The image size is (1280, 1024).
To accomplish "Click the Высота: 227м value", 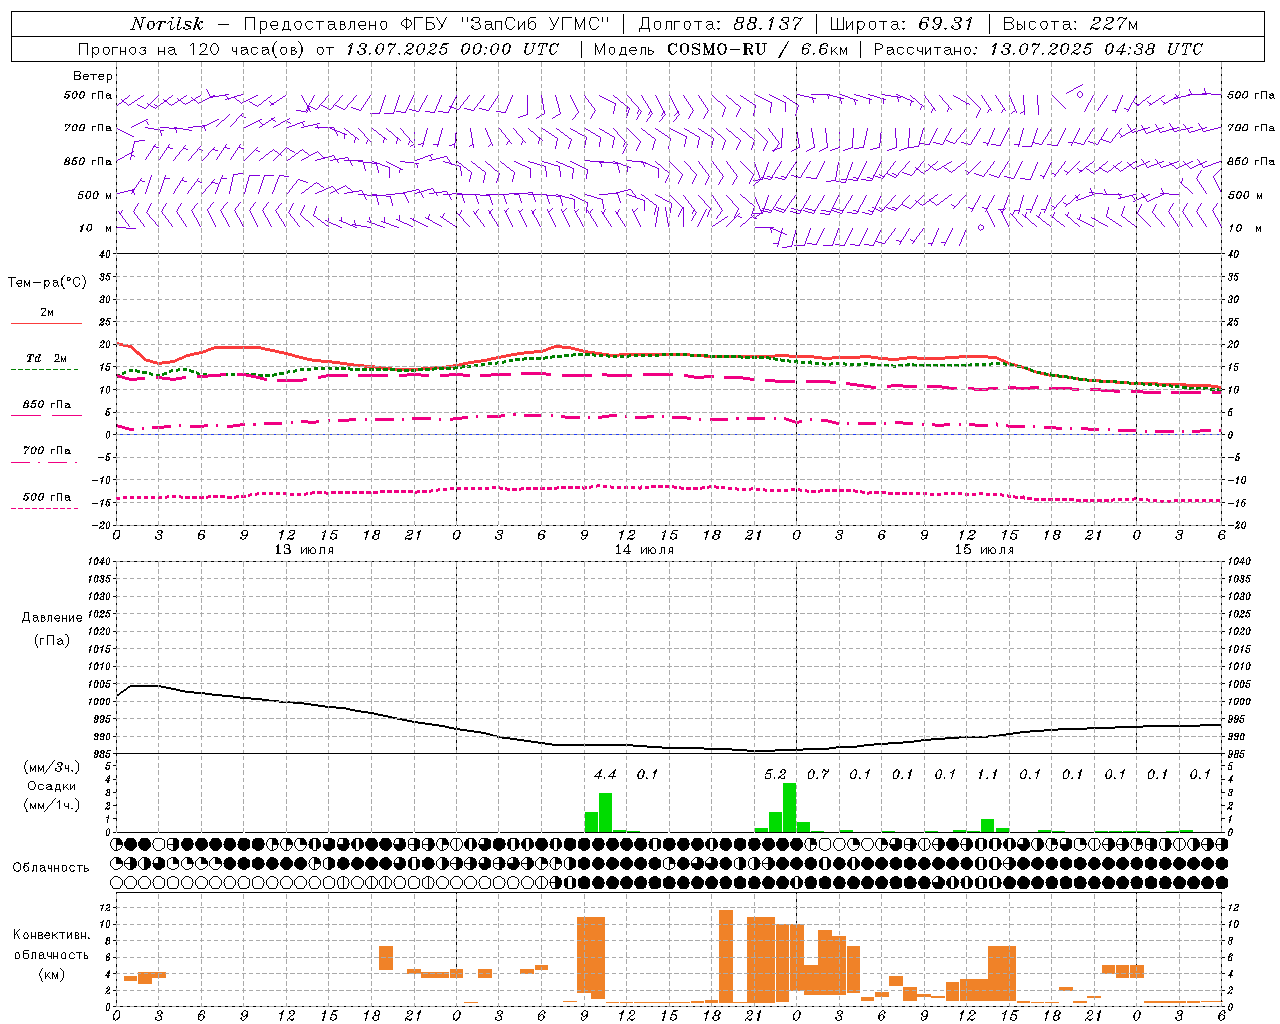I will 1070,24.
